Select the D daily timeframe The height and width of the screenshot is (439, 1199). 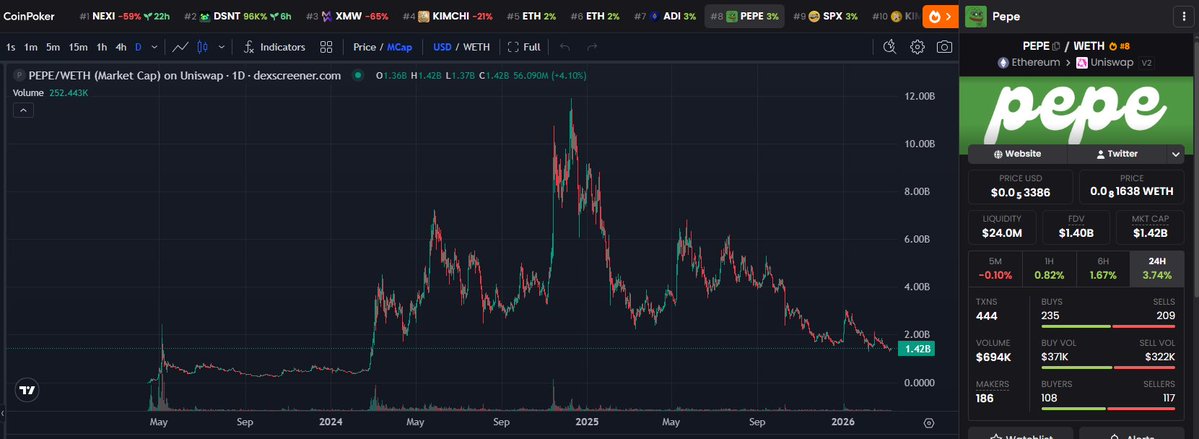click(x=138, y=47)
